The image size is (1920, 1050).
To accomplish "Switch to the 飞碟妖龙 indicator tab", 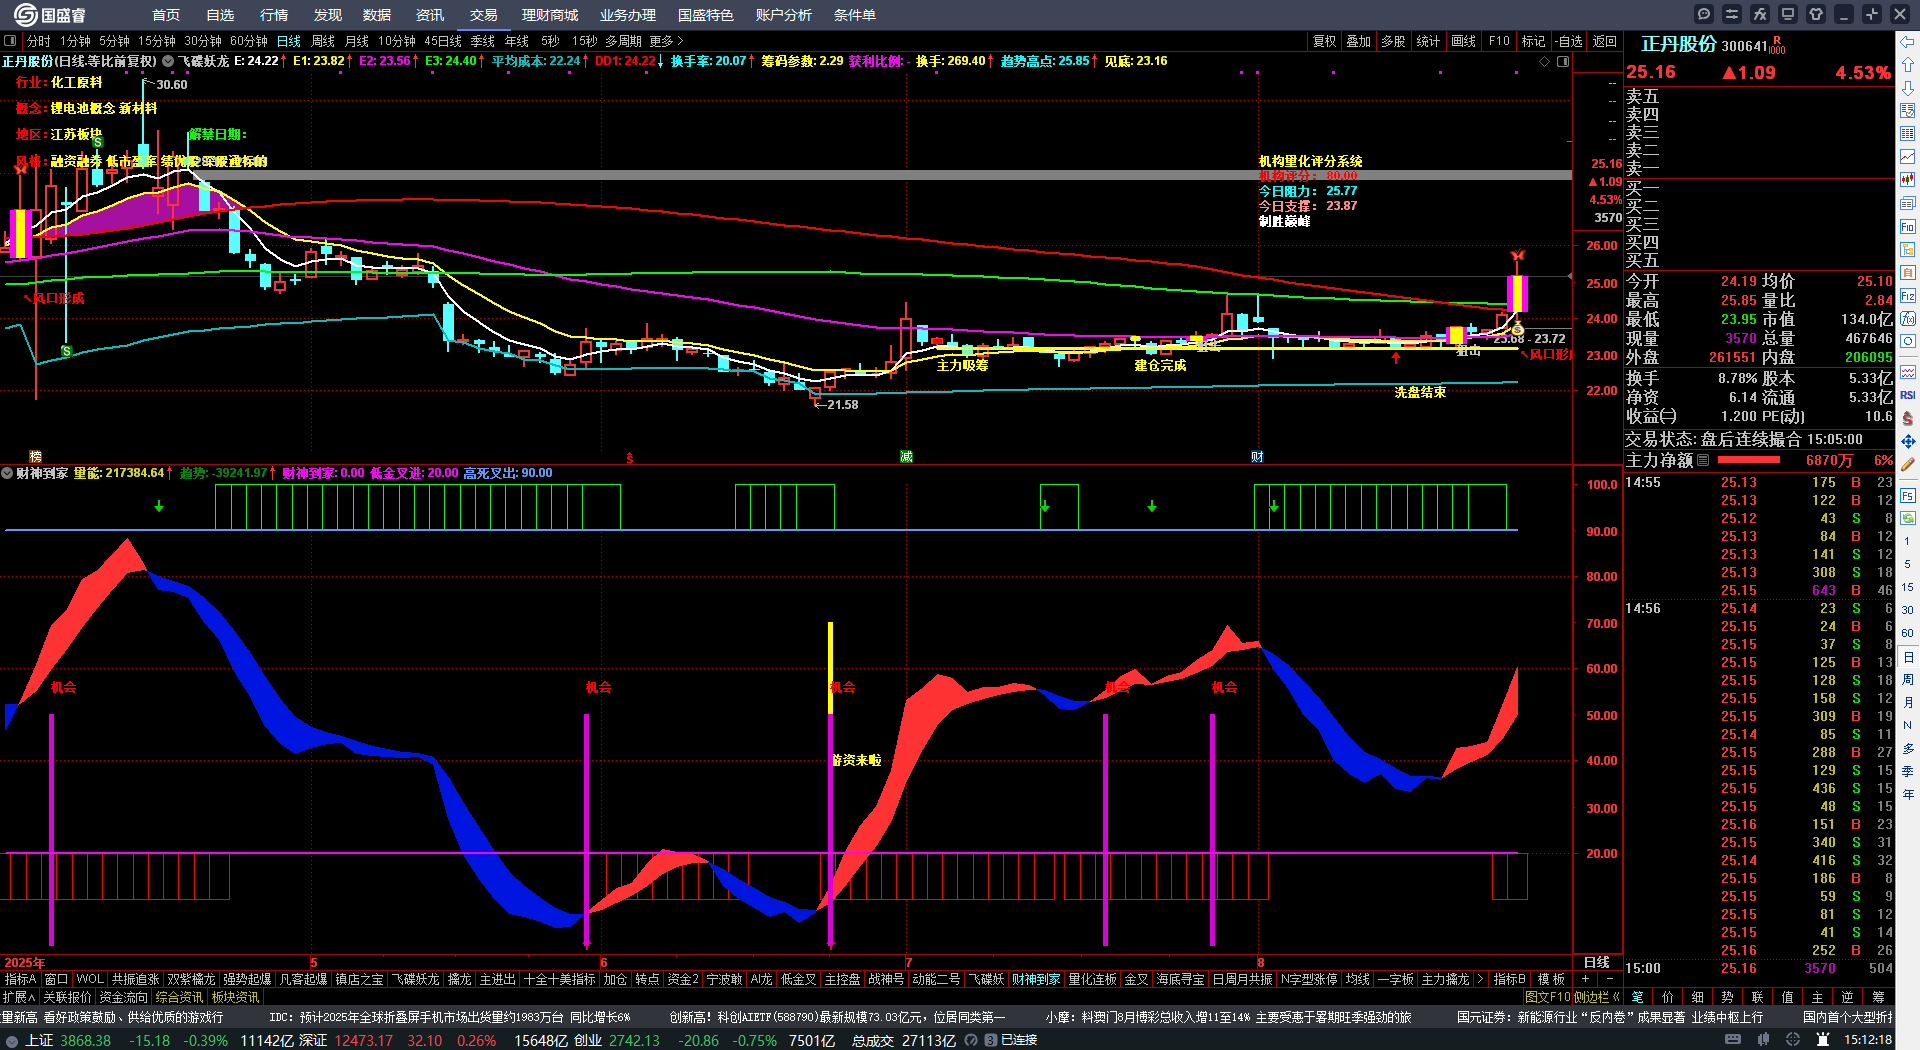I will [x=415, y=979].
